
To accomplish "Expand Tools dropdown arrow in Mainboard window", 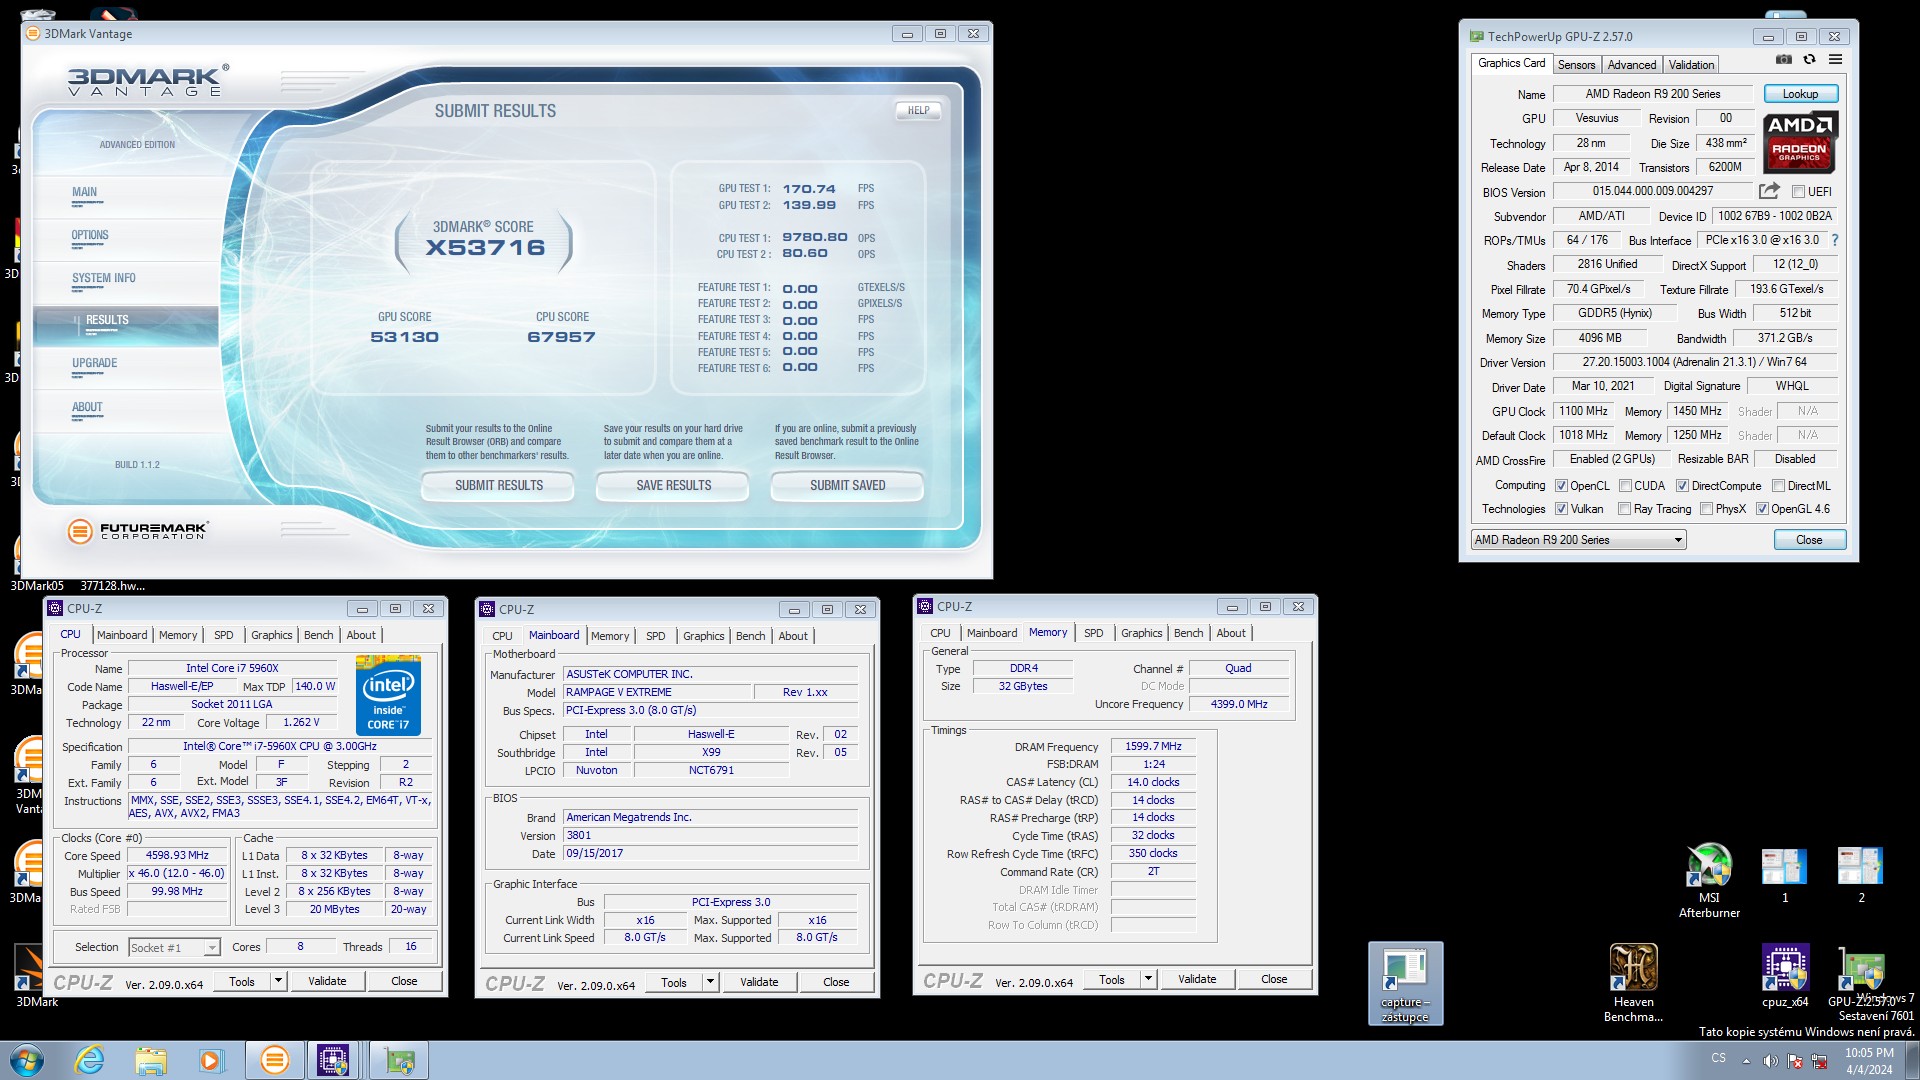I will point(710,982).
